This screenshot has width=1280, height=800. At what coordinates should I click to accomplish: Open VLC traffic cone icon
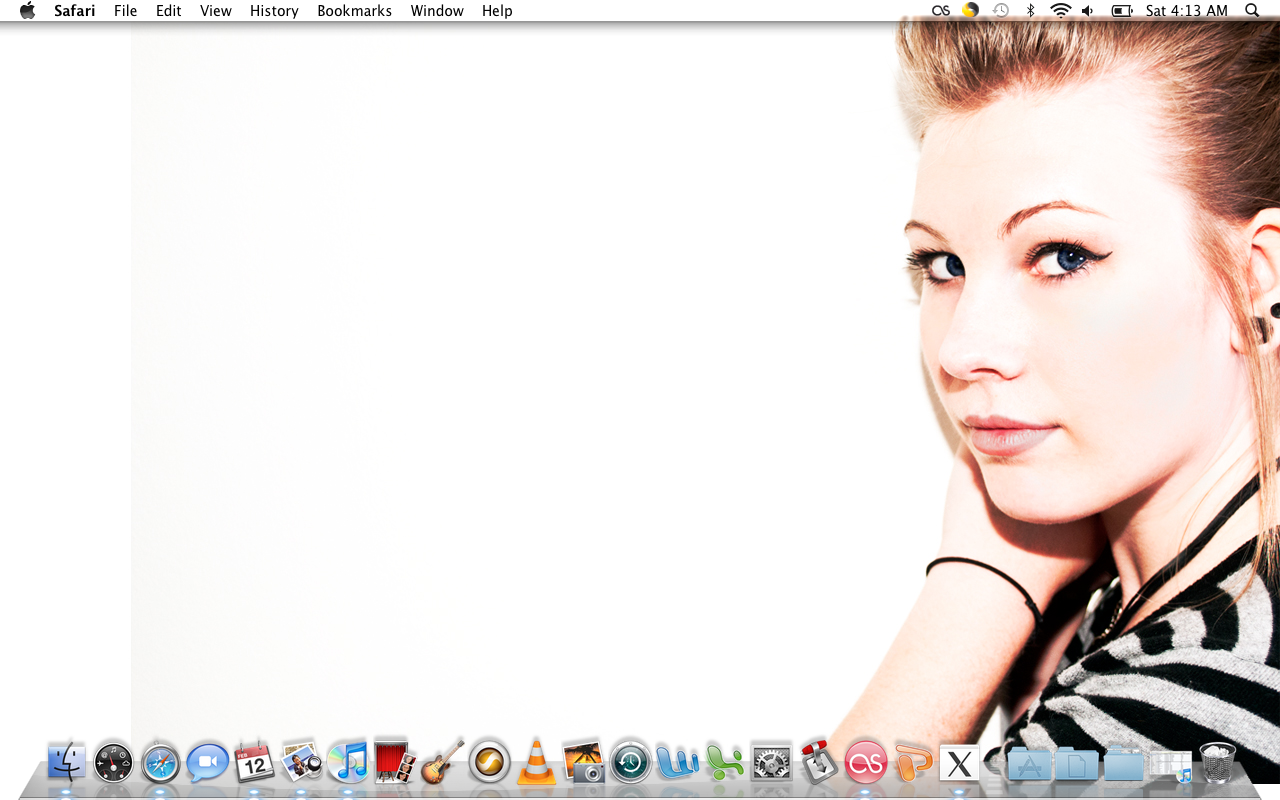(x=536, y=762)
